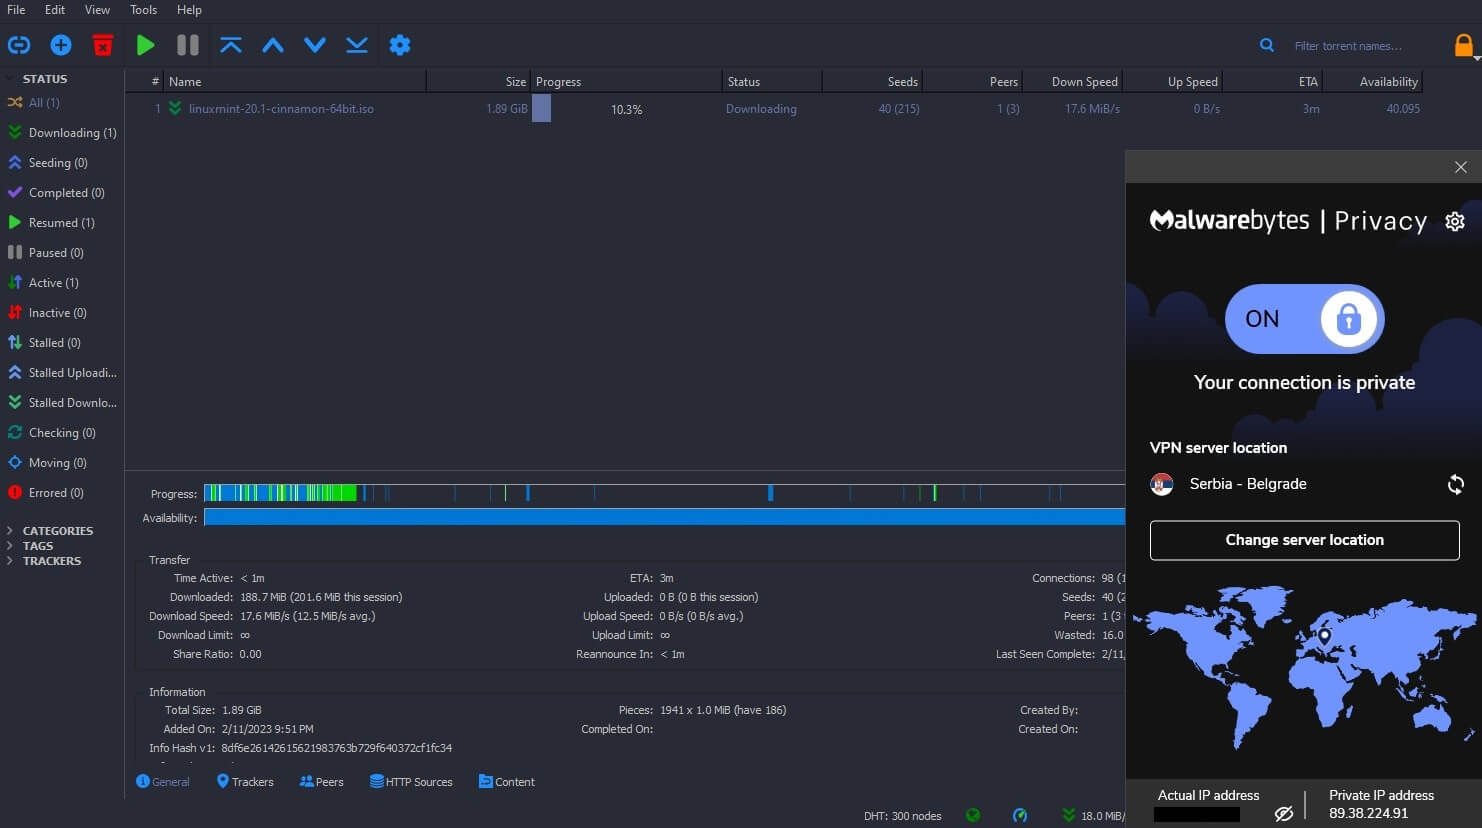This screenshot has height=828, width=1482.
Task: Click the 18.0 MiB download speed indicator
Action: (1093, 816)
